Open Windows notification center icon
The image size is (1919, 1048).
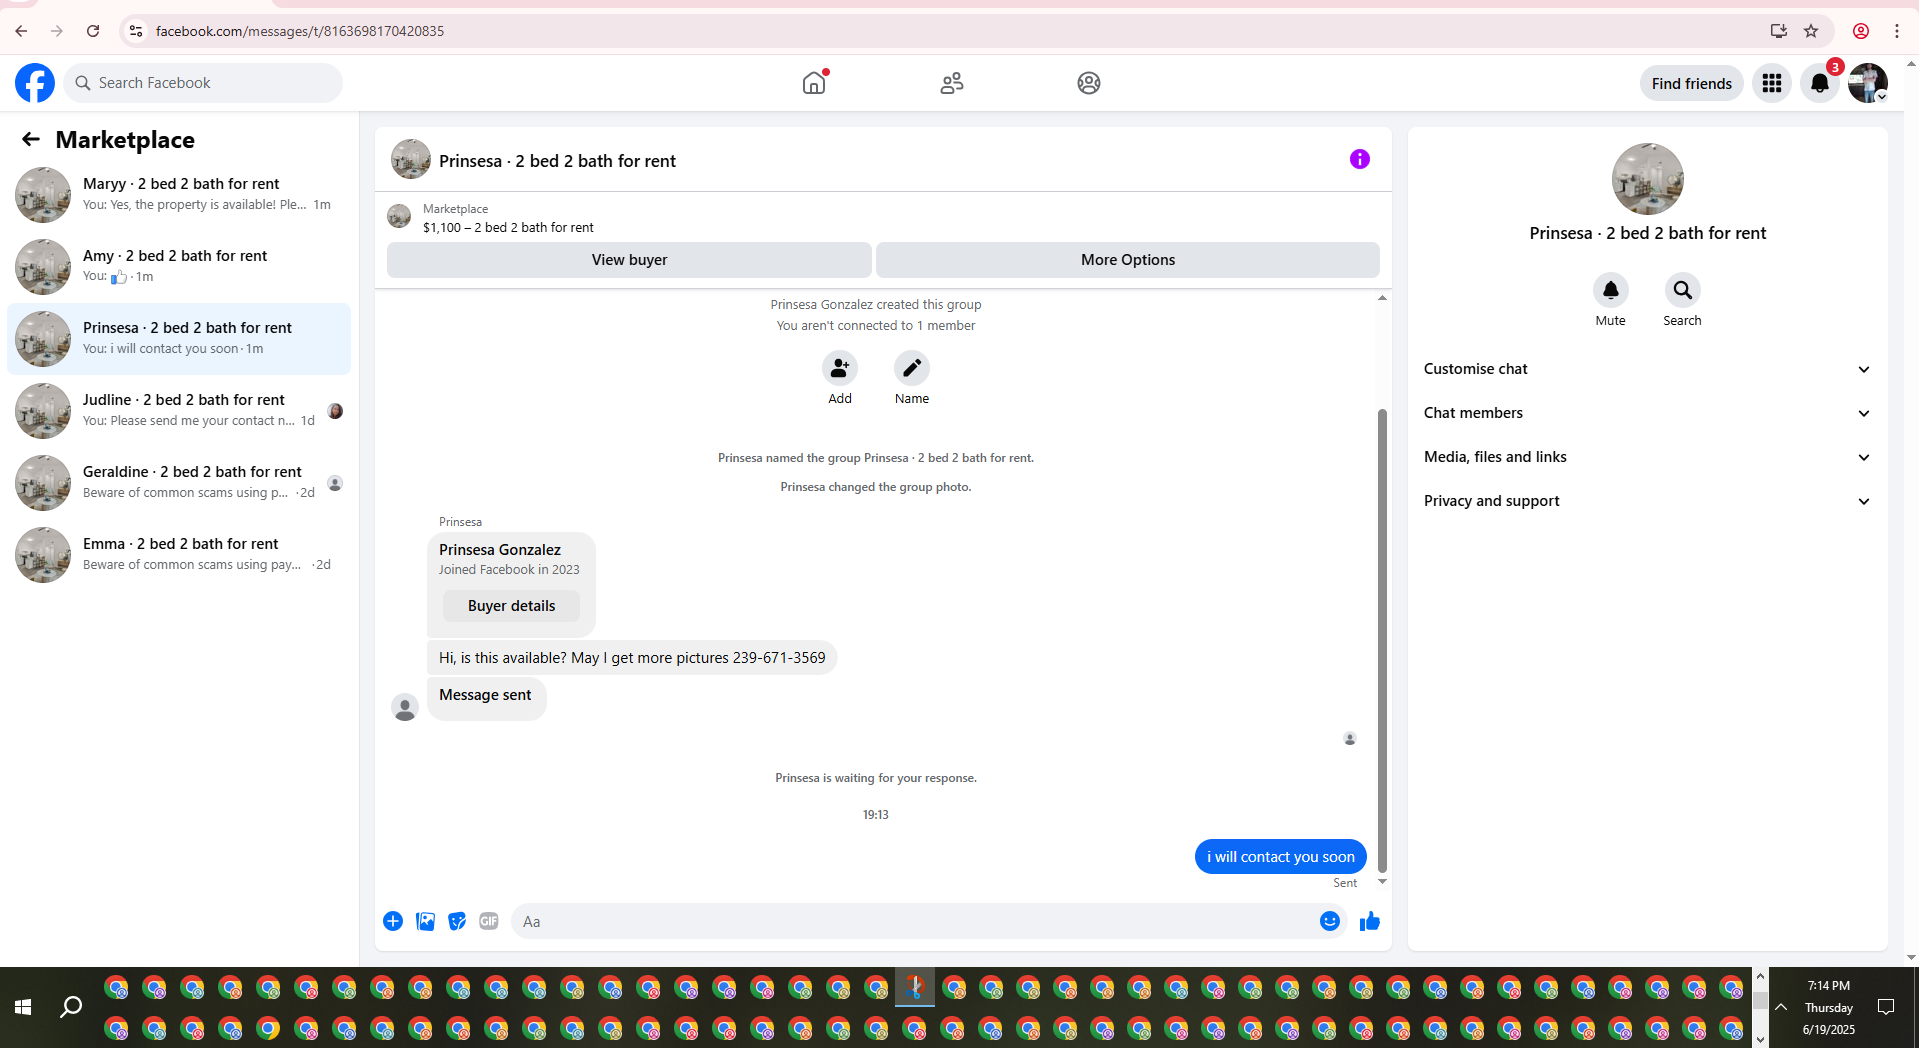[x=1886, y=1007]
